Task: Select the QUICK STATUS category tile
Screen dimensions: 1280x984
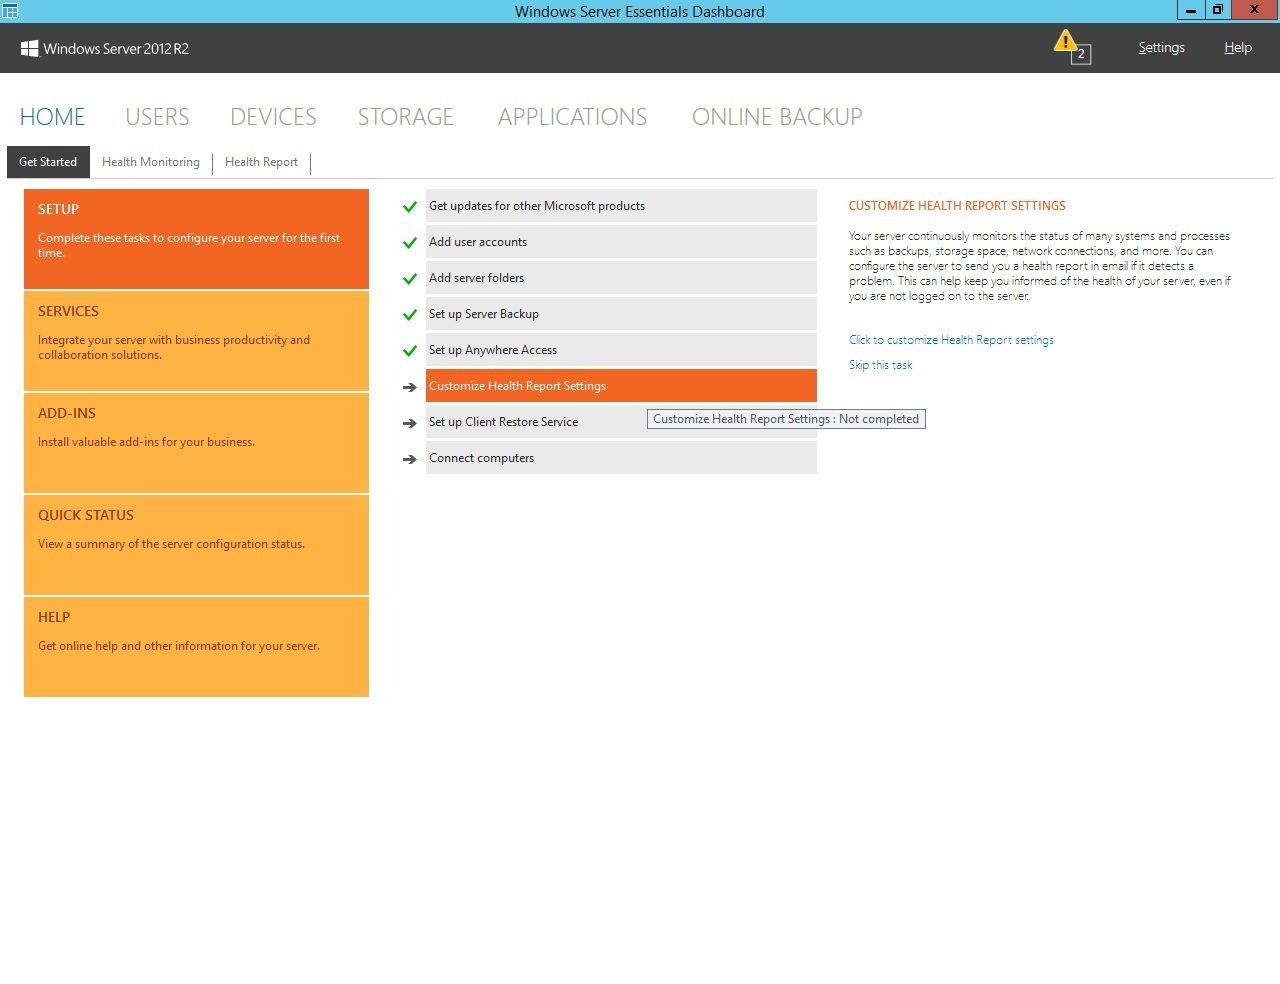Action: pos(196,545)
